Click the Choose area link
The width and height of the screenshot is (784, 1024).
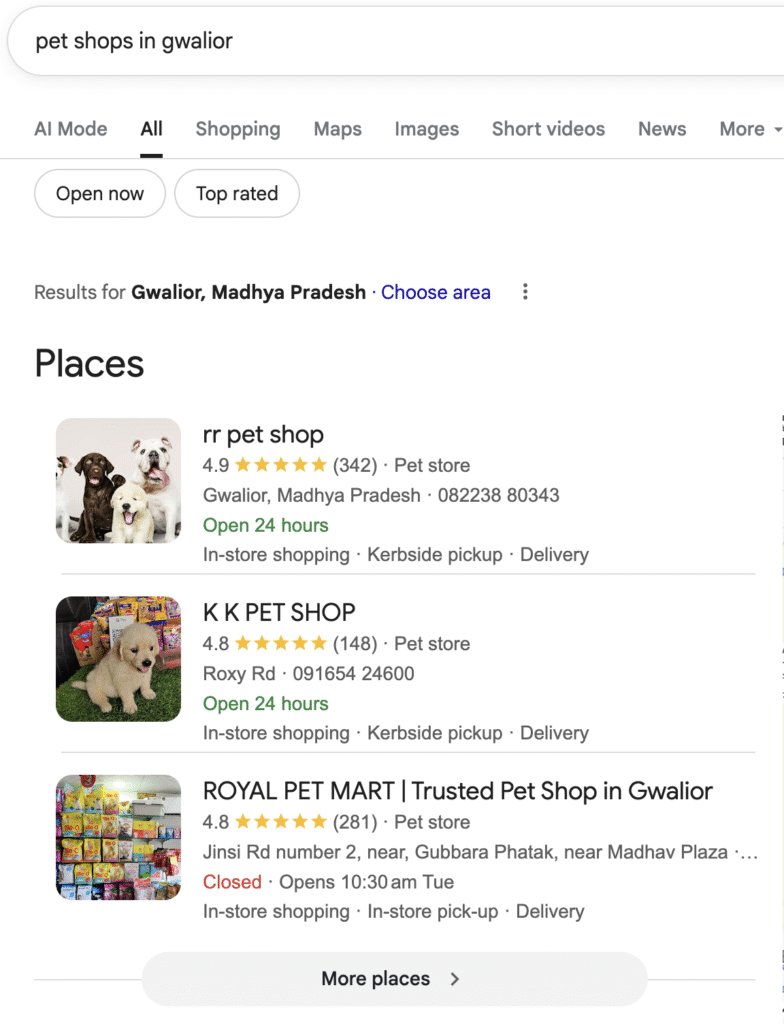436,292
